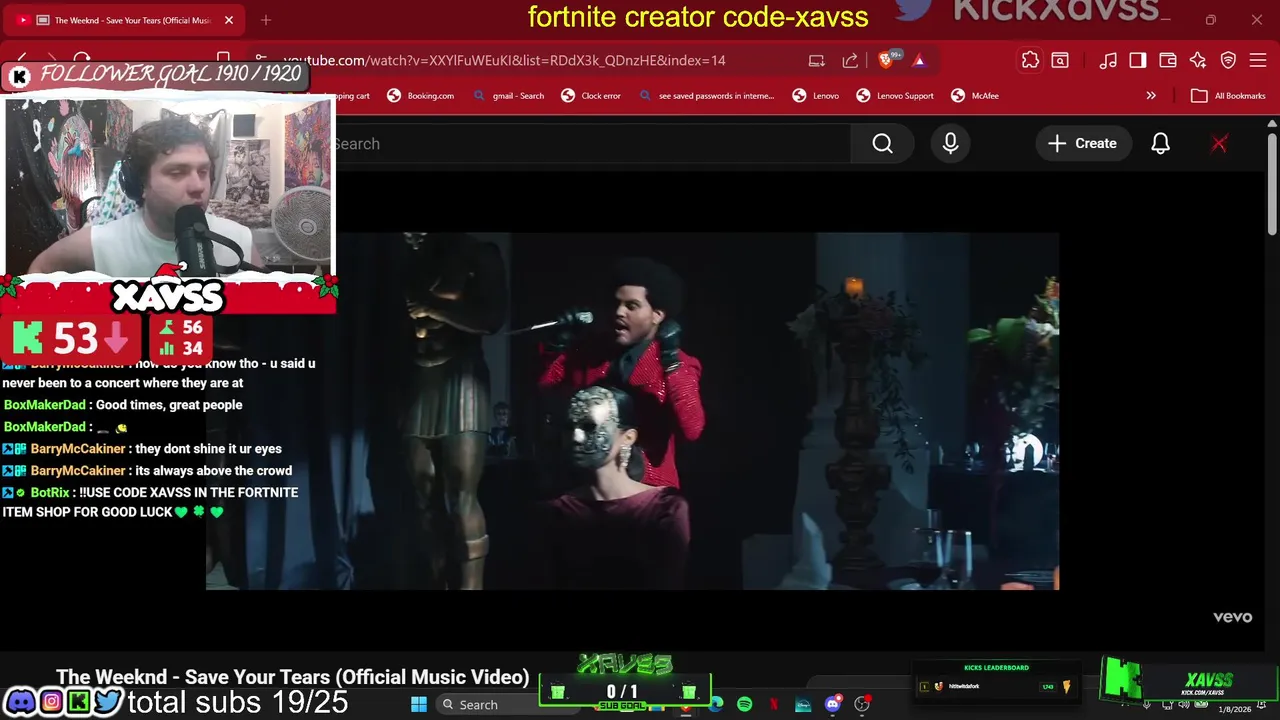Open Brave Shields lion icon

point(886,60)
